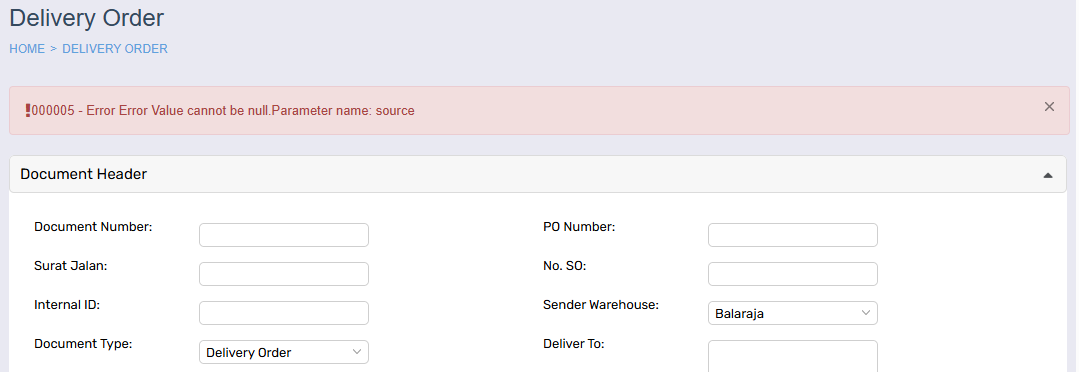Go to HOME in the breadcrumb
This screenshot has width=1079, height=372.
coord(27,49)
